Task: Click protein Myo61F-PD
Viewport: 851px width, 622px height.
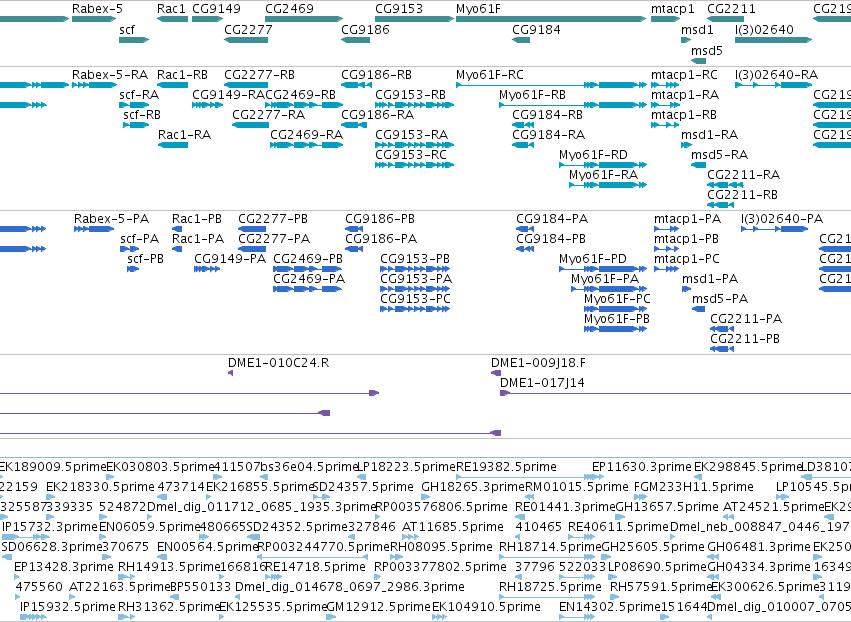Action: [x=593, y=259]
